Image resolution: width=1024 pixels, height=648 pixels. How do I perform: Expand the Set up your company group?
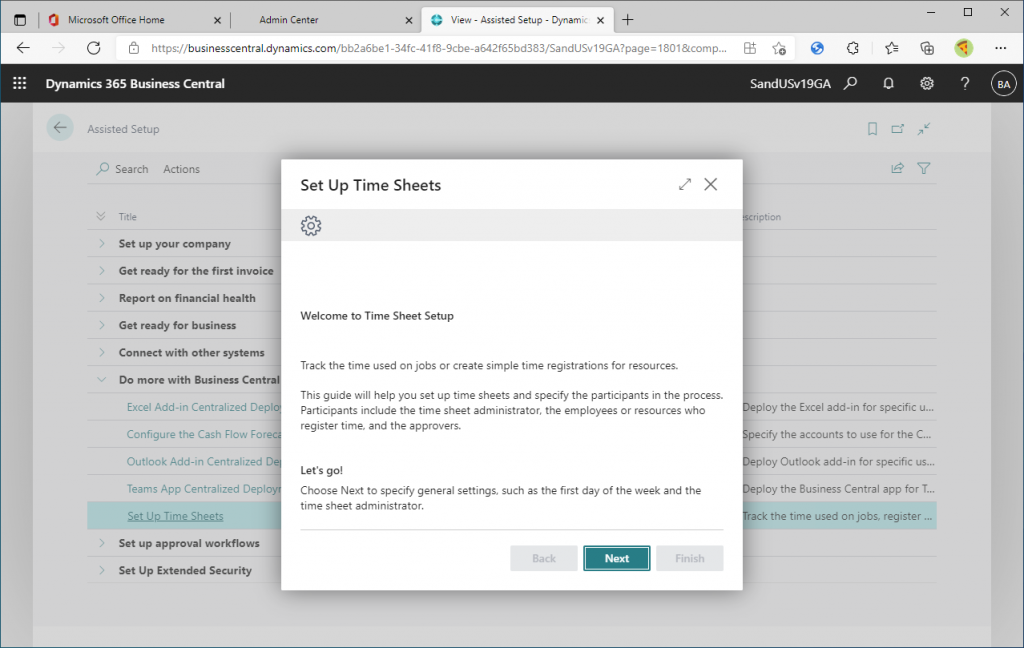pos(102,244)
